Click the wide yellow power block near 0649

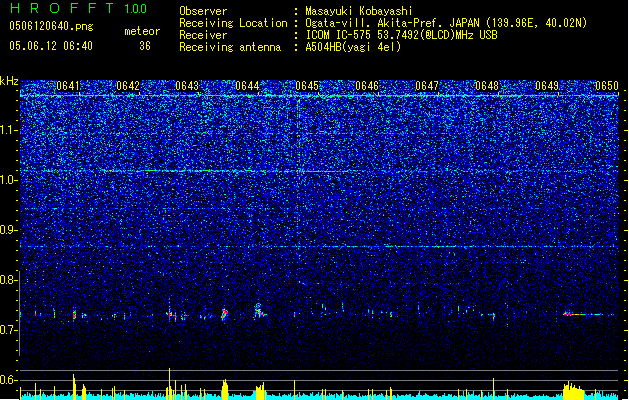[x=574, y=391]
